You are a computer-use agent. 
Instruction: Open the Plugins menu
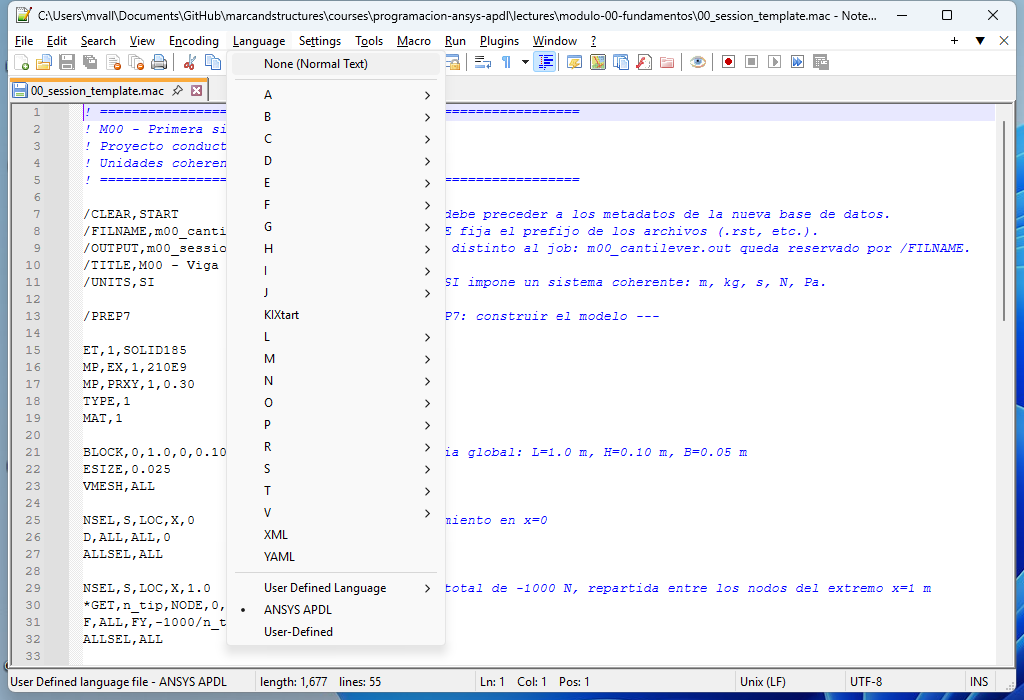[499, 41]
